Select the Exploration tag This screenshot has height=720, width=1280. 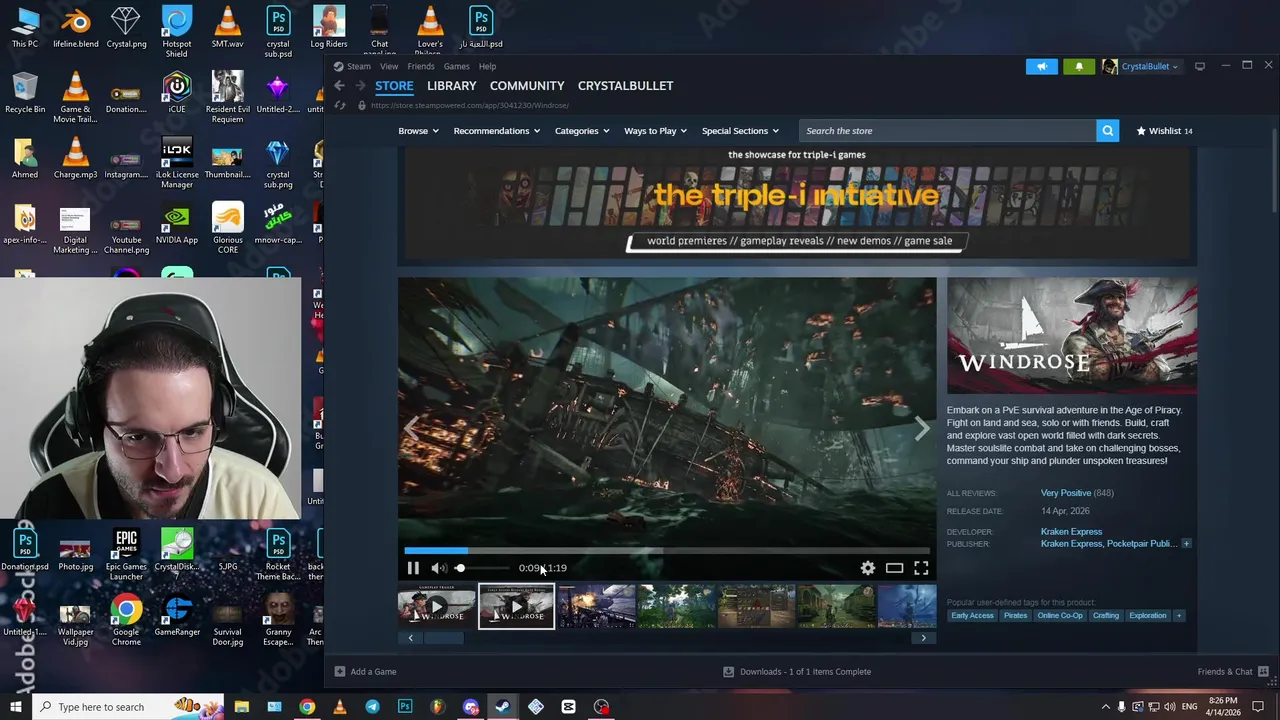tap(1147, 616)
